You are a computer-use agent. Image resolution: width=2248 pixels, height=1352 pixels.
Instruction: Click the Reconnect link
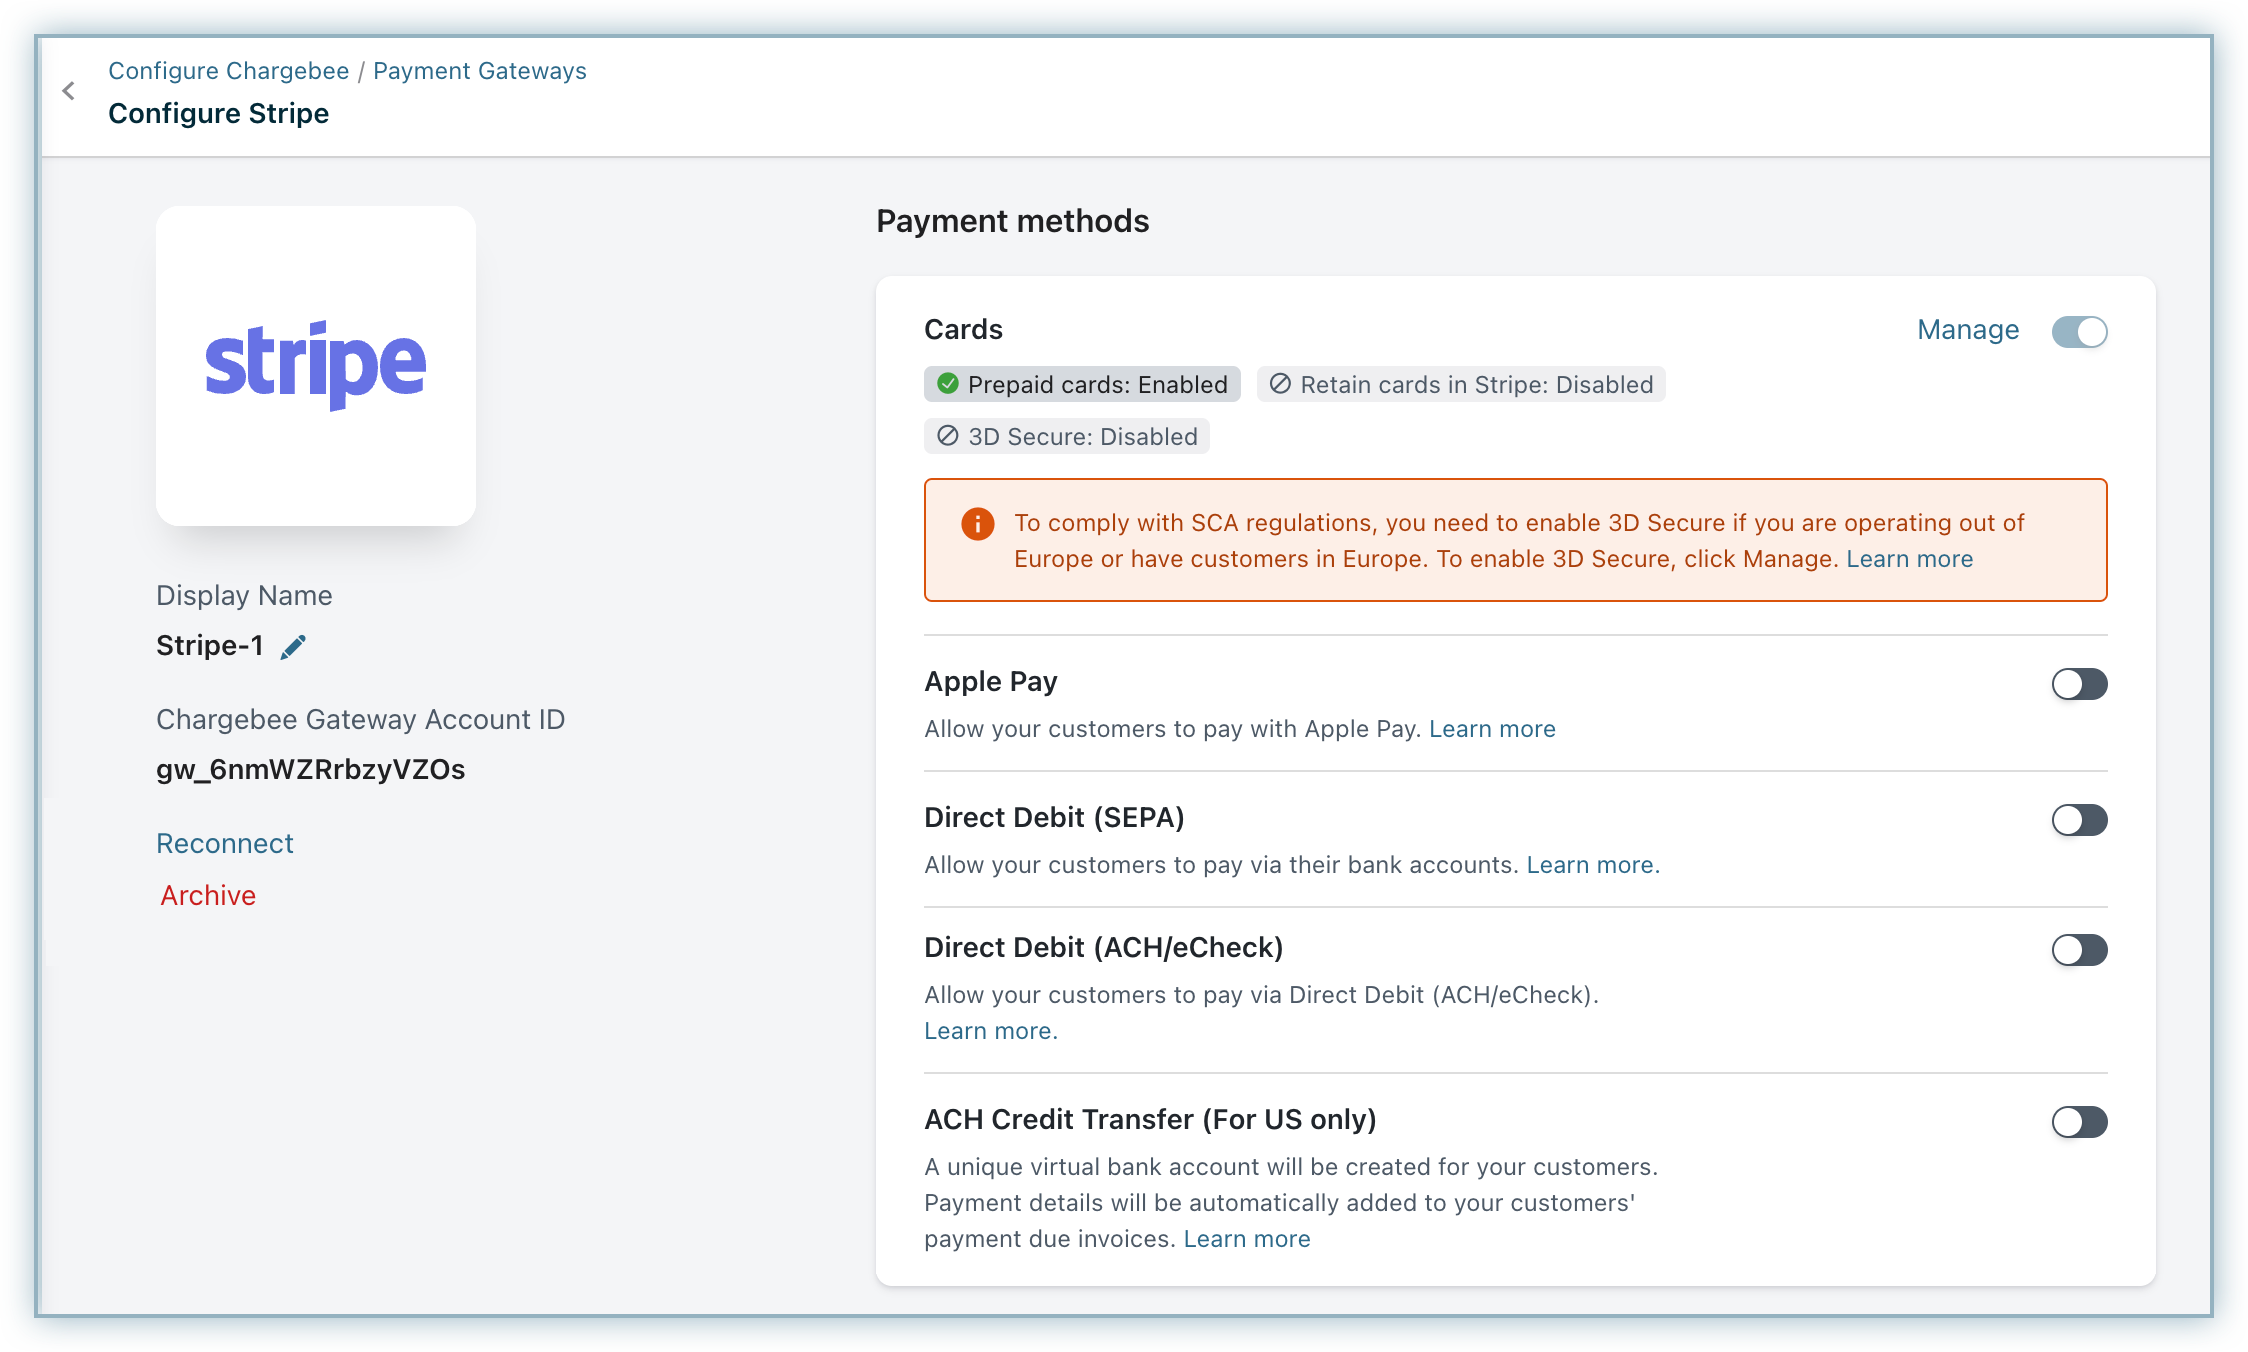(x=225, y=843)
